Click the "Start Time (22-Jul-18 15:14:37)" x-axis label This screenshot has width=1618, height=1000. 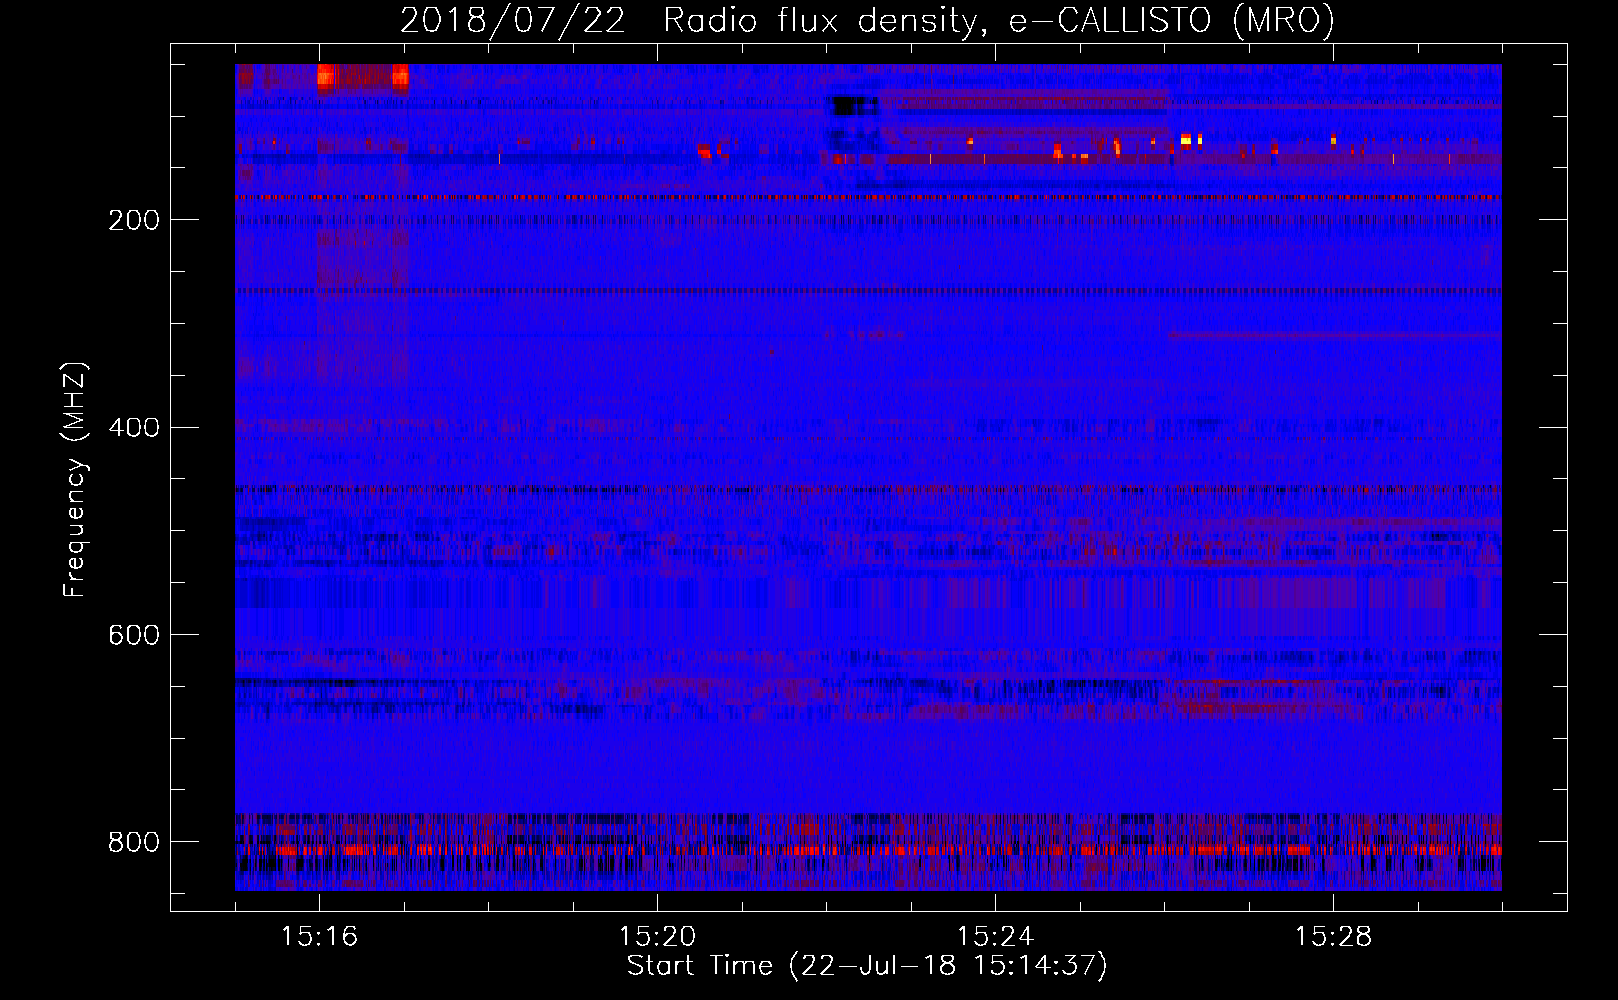coord(867,966)
